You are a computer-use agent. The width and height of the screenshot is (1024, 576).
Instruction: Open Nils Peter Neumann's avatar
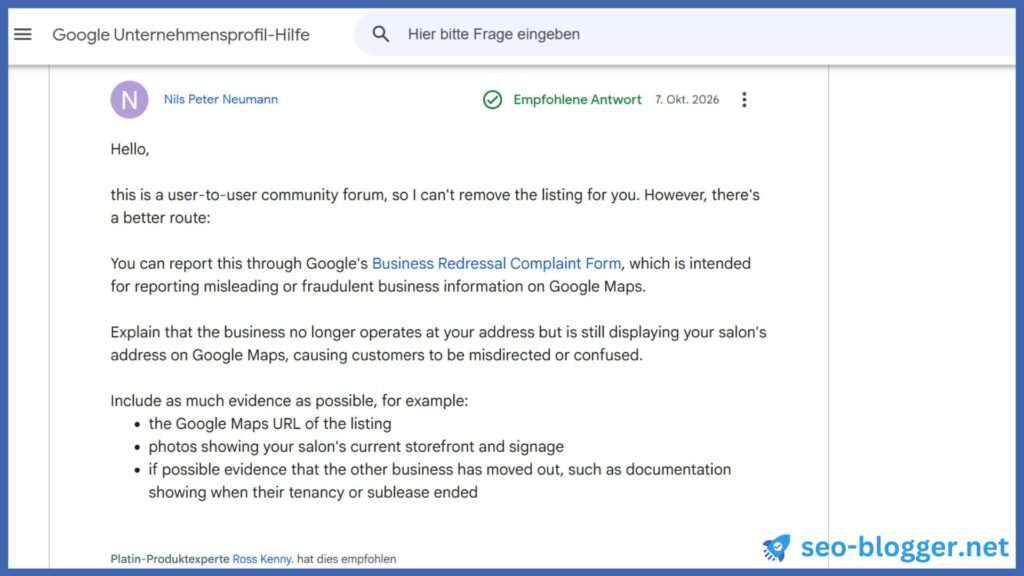[x=129, y=99]
